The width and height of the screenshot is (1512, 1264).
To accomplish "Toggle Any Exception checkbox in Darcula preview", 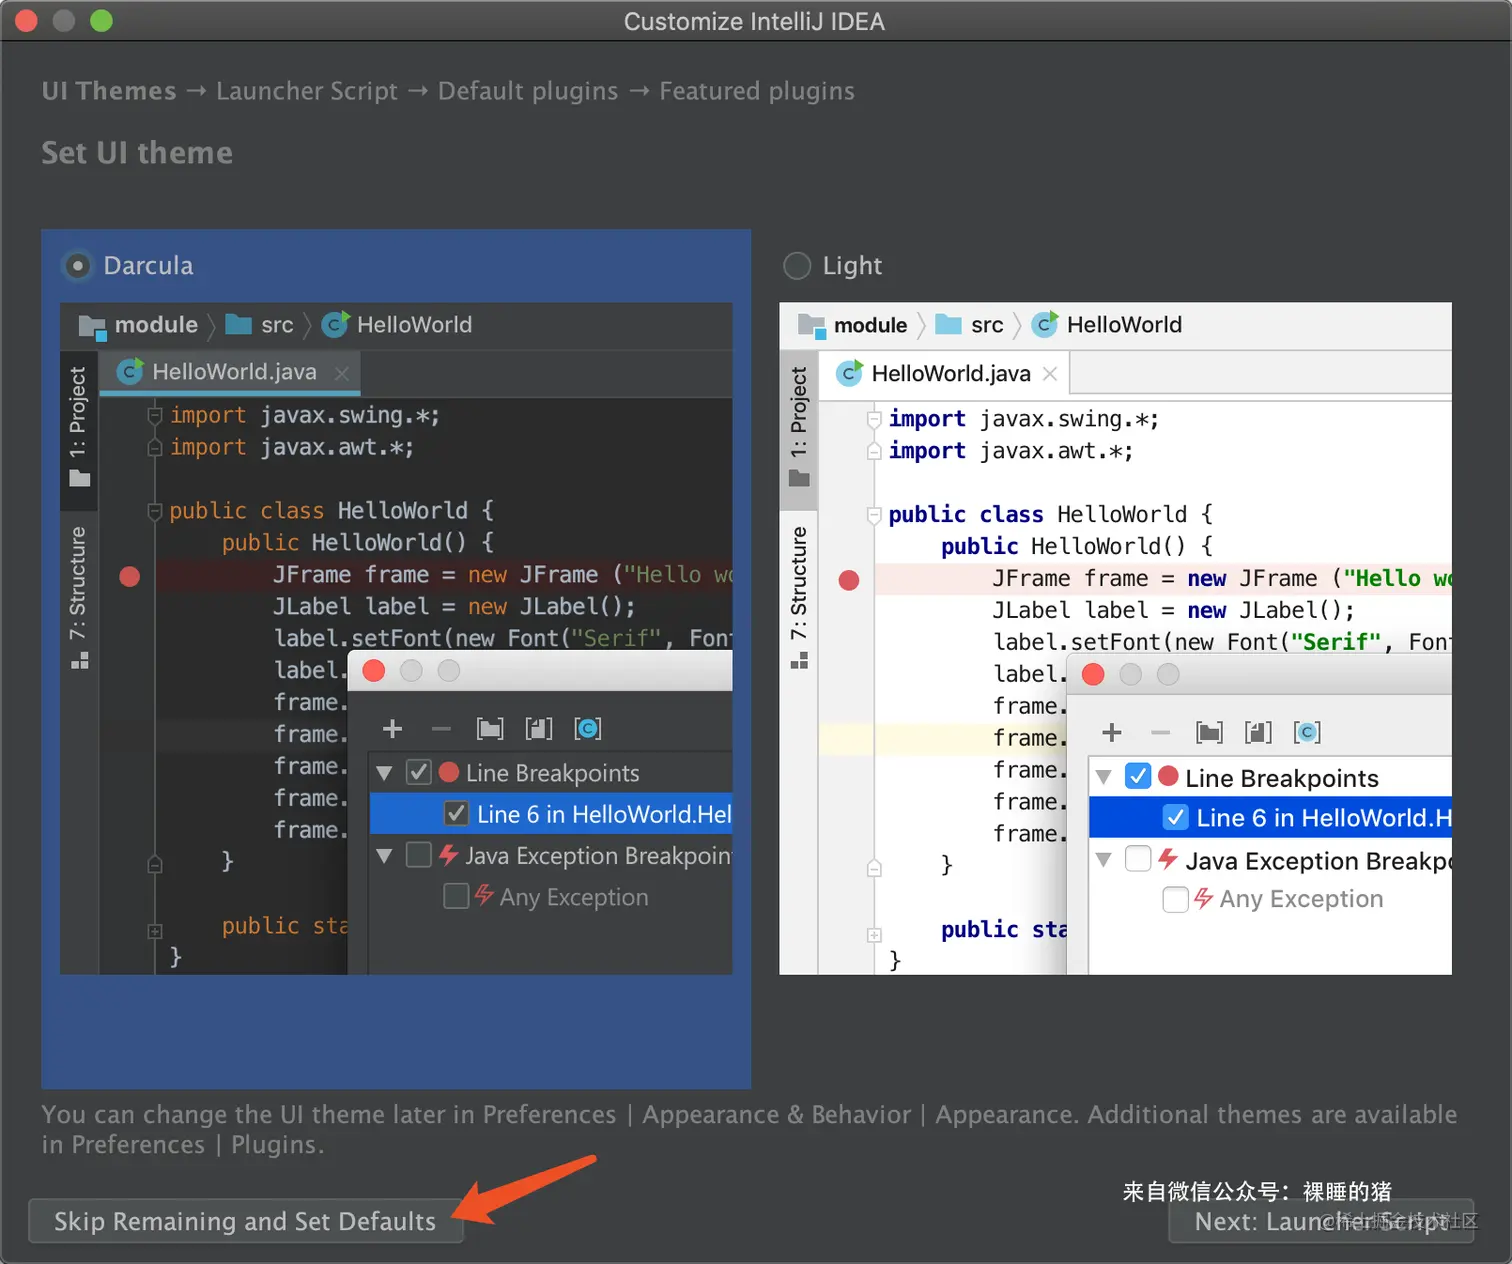I will pyautogui.click(x=456, y=896).
